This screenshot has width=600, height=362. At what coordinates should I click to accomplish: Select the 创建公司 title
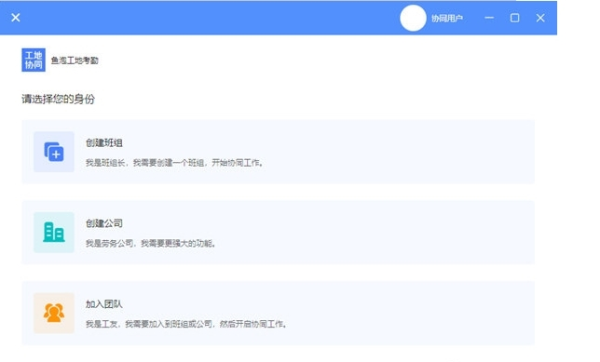click(x=104, y=223)
